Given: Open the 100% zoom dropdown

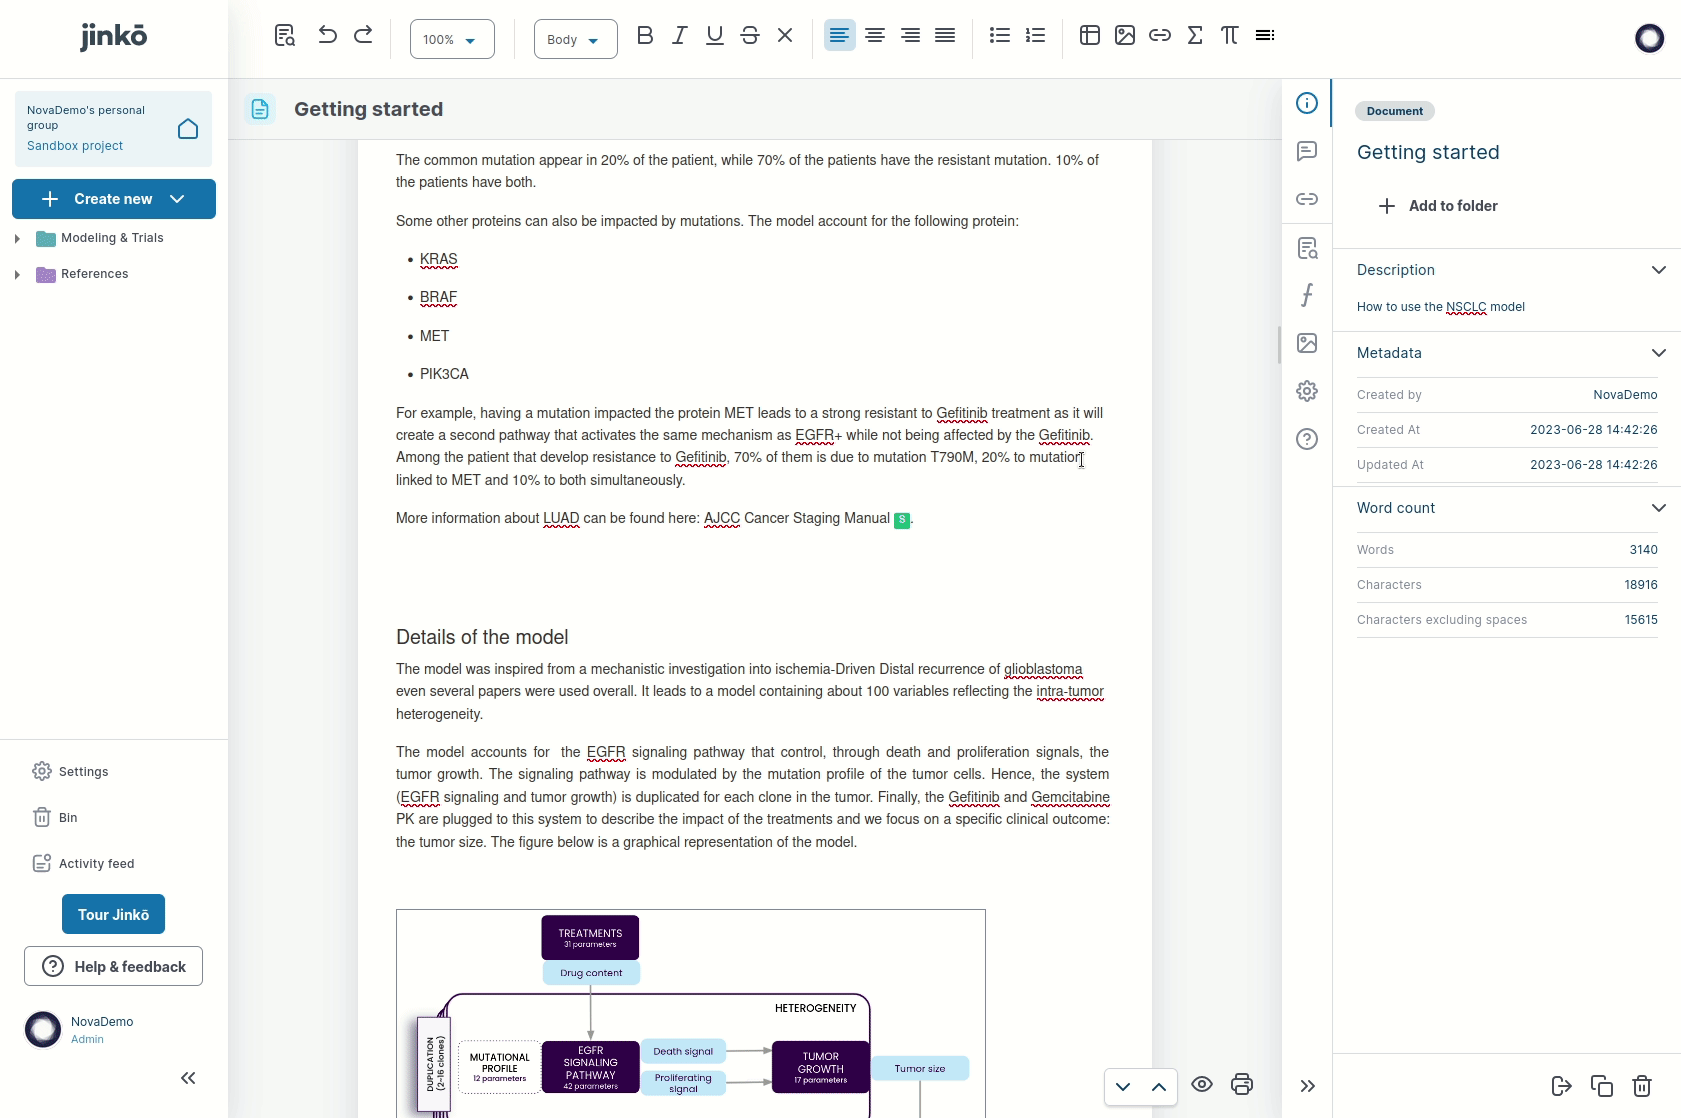Looking at the screenshot, I should pyautogui.click(x=452, y=40).
